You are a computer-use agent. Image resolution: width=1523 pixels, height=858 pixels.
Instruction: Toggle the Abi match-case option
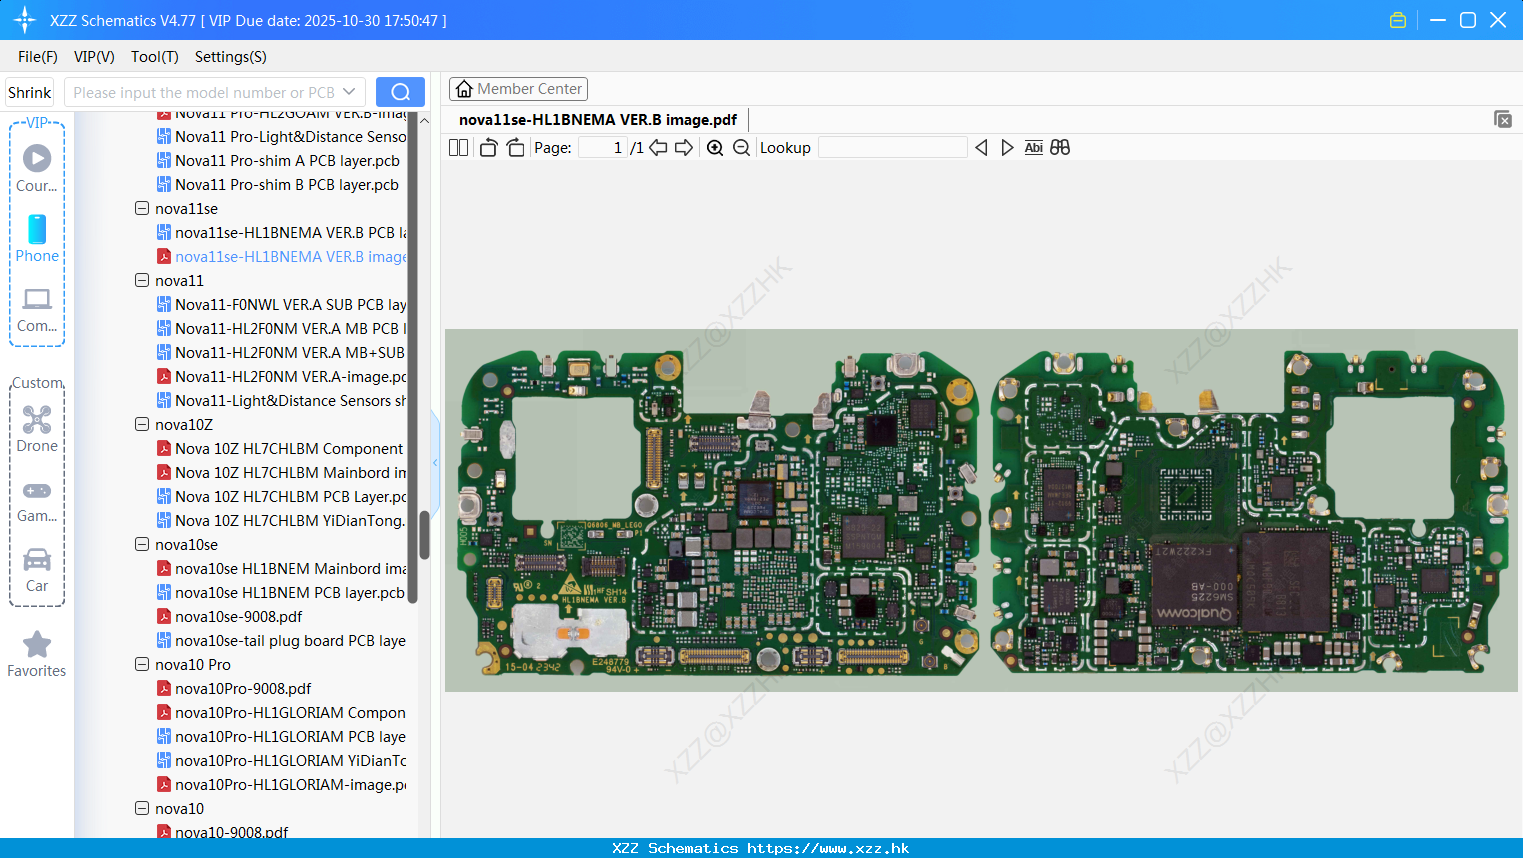click(1034, 148)
